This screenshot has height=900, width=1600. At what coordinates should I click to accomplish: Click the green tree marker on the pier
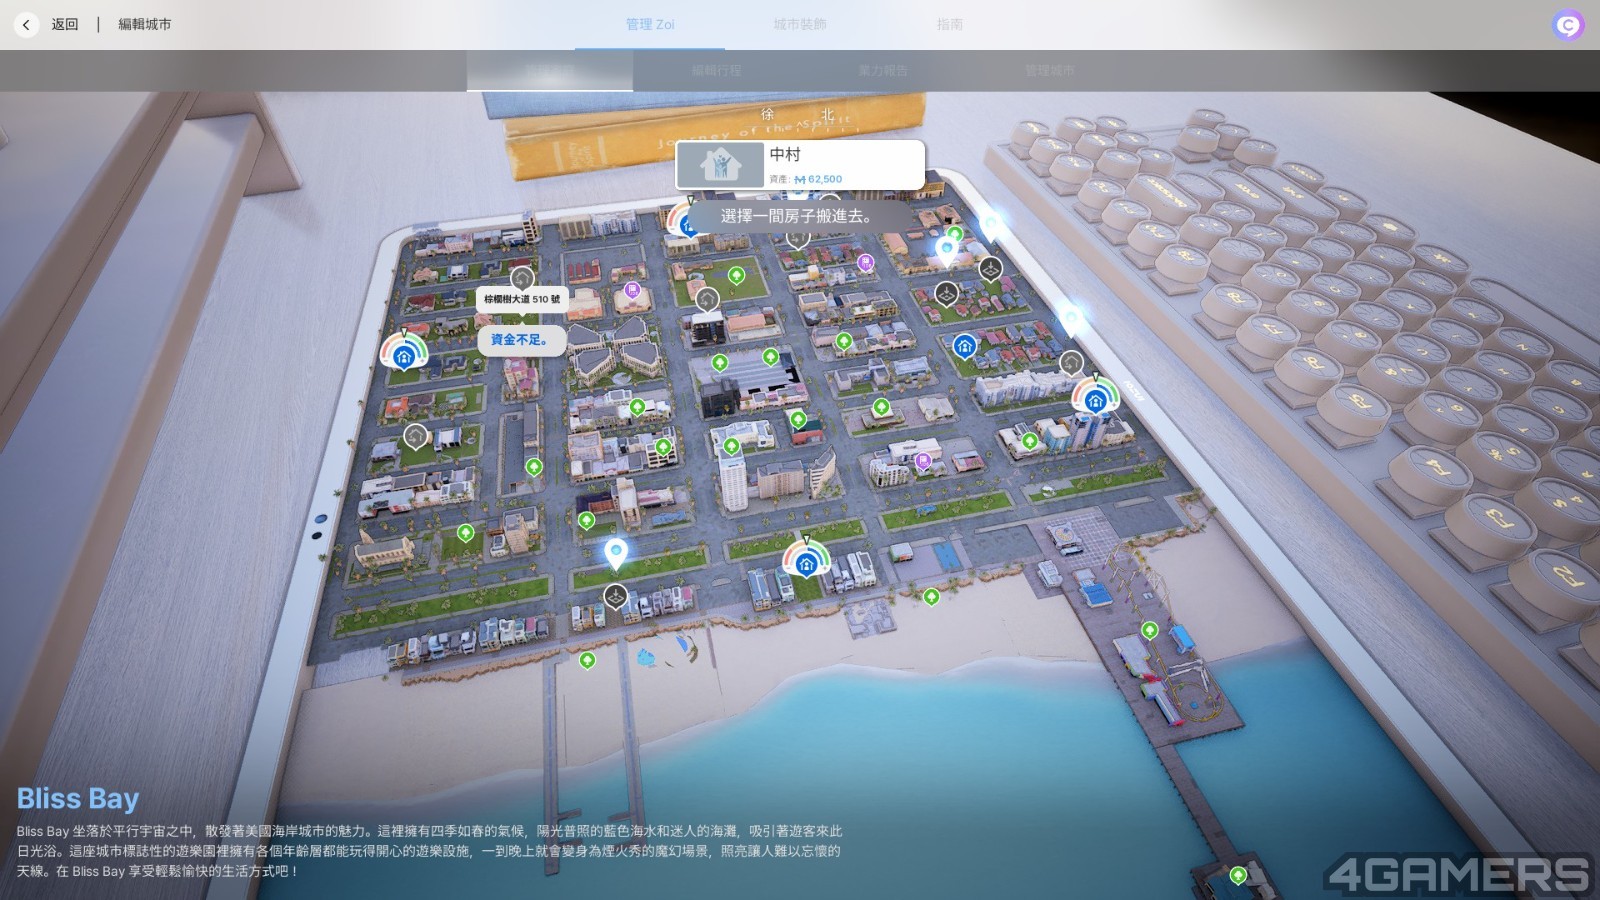point(1149,630)
